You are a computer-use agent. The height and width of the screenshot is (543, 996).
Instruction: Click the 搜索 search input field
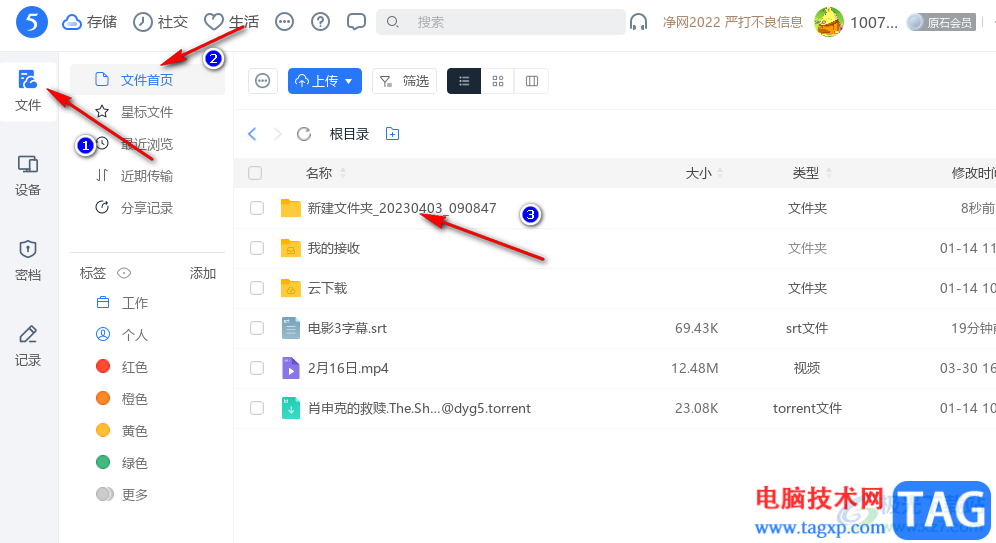pos(501,22)
